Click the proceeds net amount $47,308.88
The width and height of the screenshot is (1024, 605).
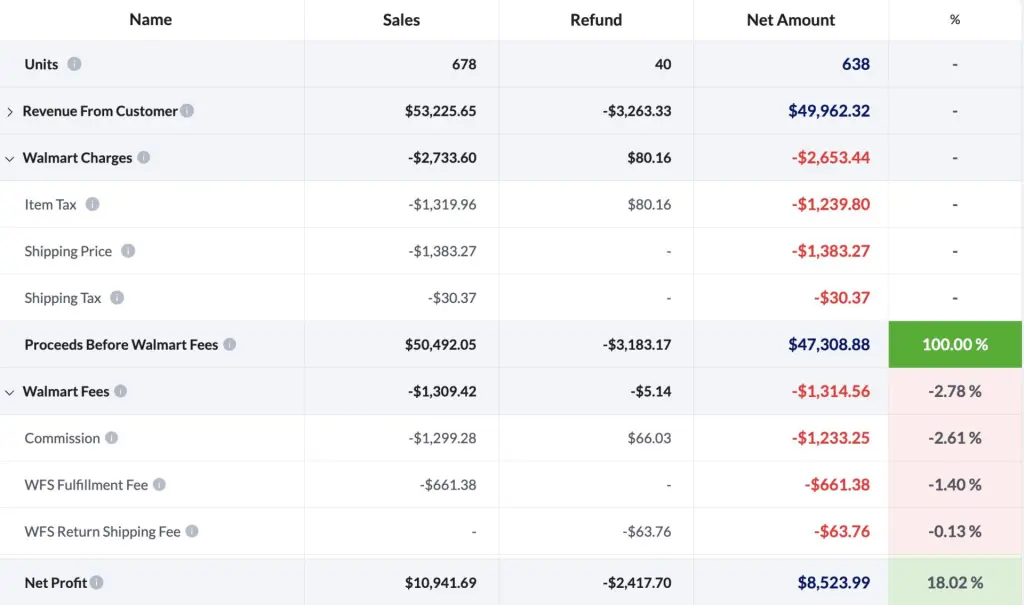(x=829, y=344)
